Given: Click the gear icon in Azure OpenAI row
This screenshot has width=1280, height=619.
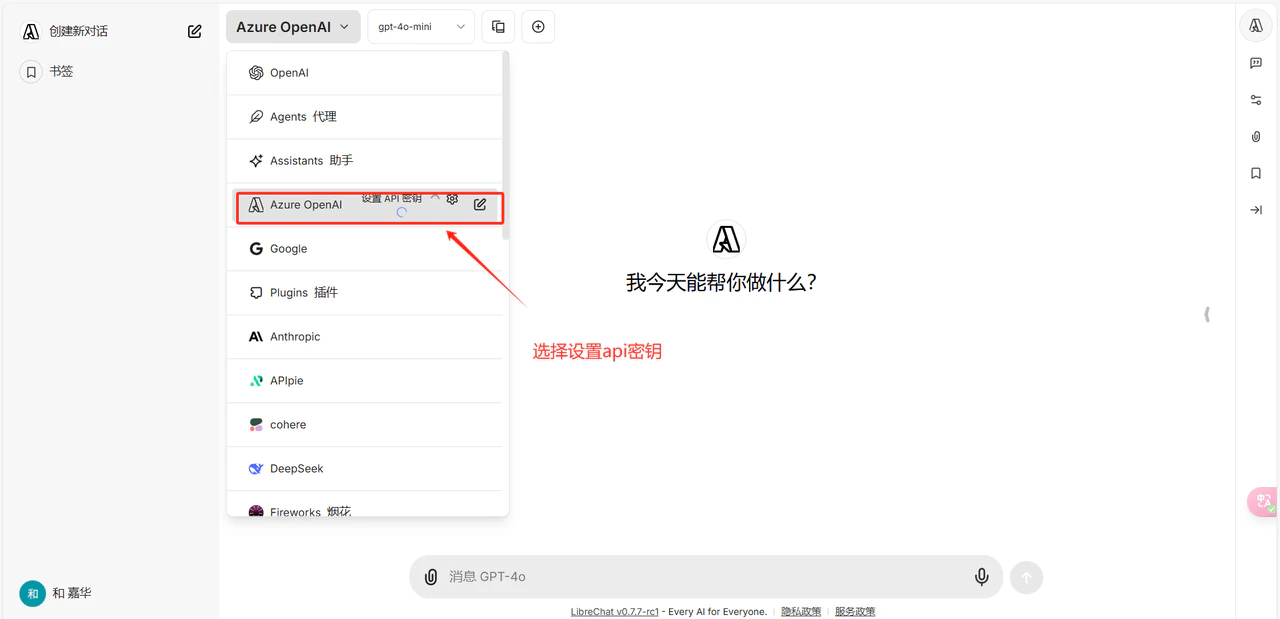Looking at the screenshot, I should click(452, 199).
